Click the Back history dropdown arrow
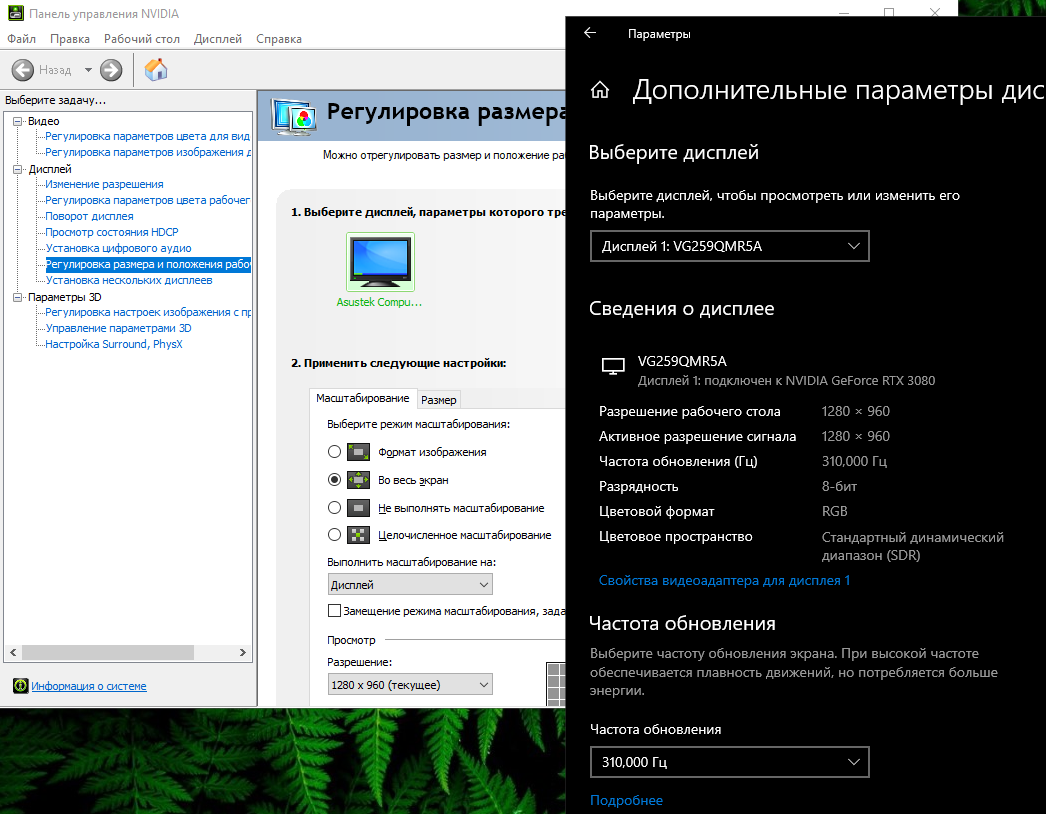This screenshot has height=814, width=1046. (x=88, y=70)
